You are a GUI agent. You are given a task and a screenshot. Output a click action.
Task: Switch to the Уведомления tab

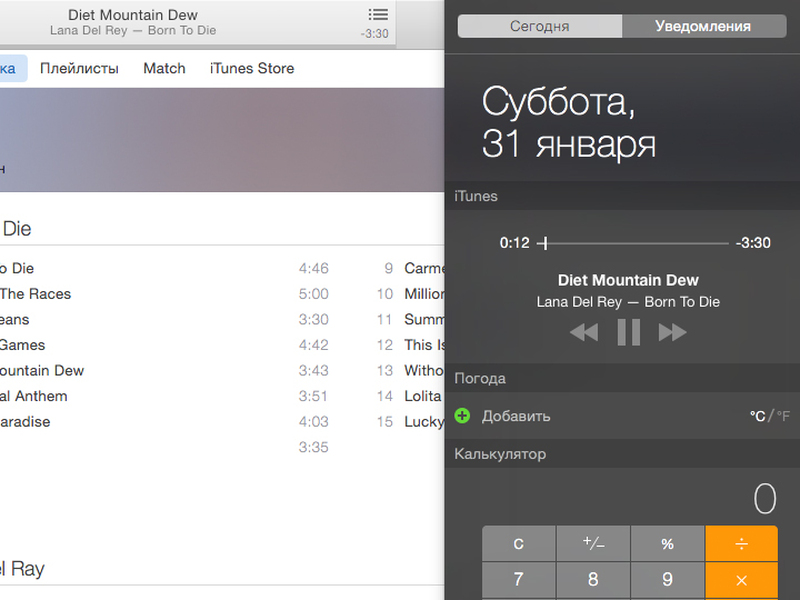[x=704, y=26]
